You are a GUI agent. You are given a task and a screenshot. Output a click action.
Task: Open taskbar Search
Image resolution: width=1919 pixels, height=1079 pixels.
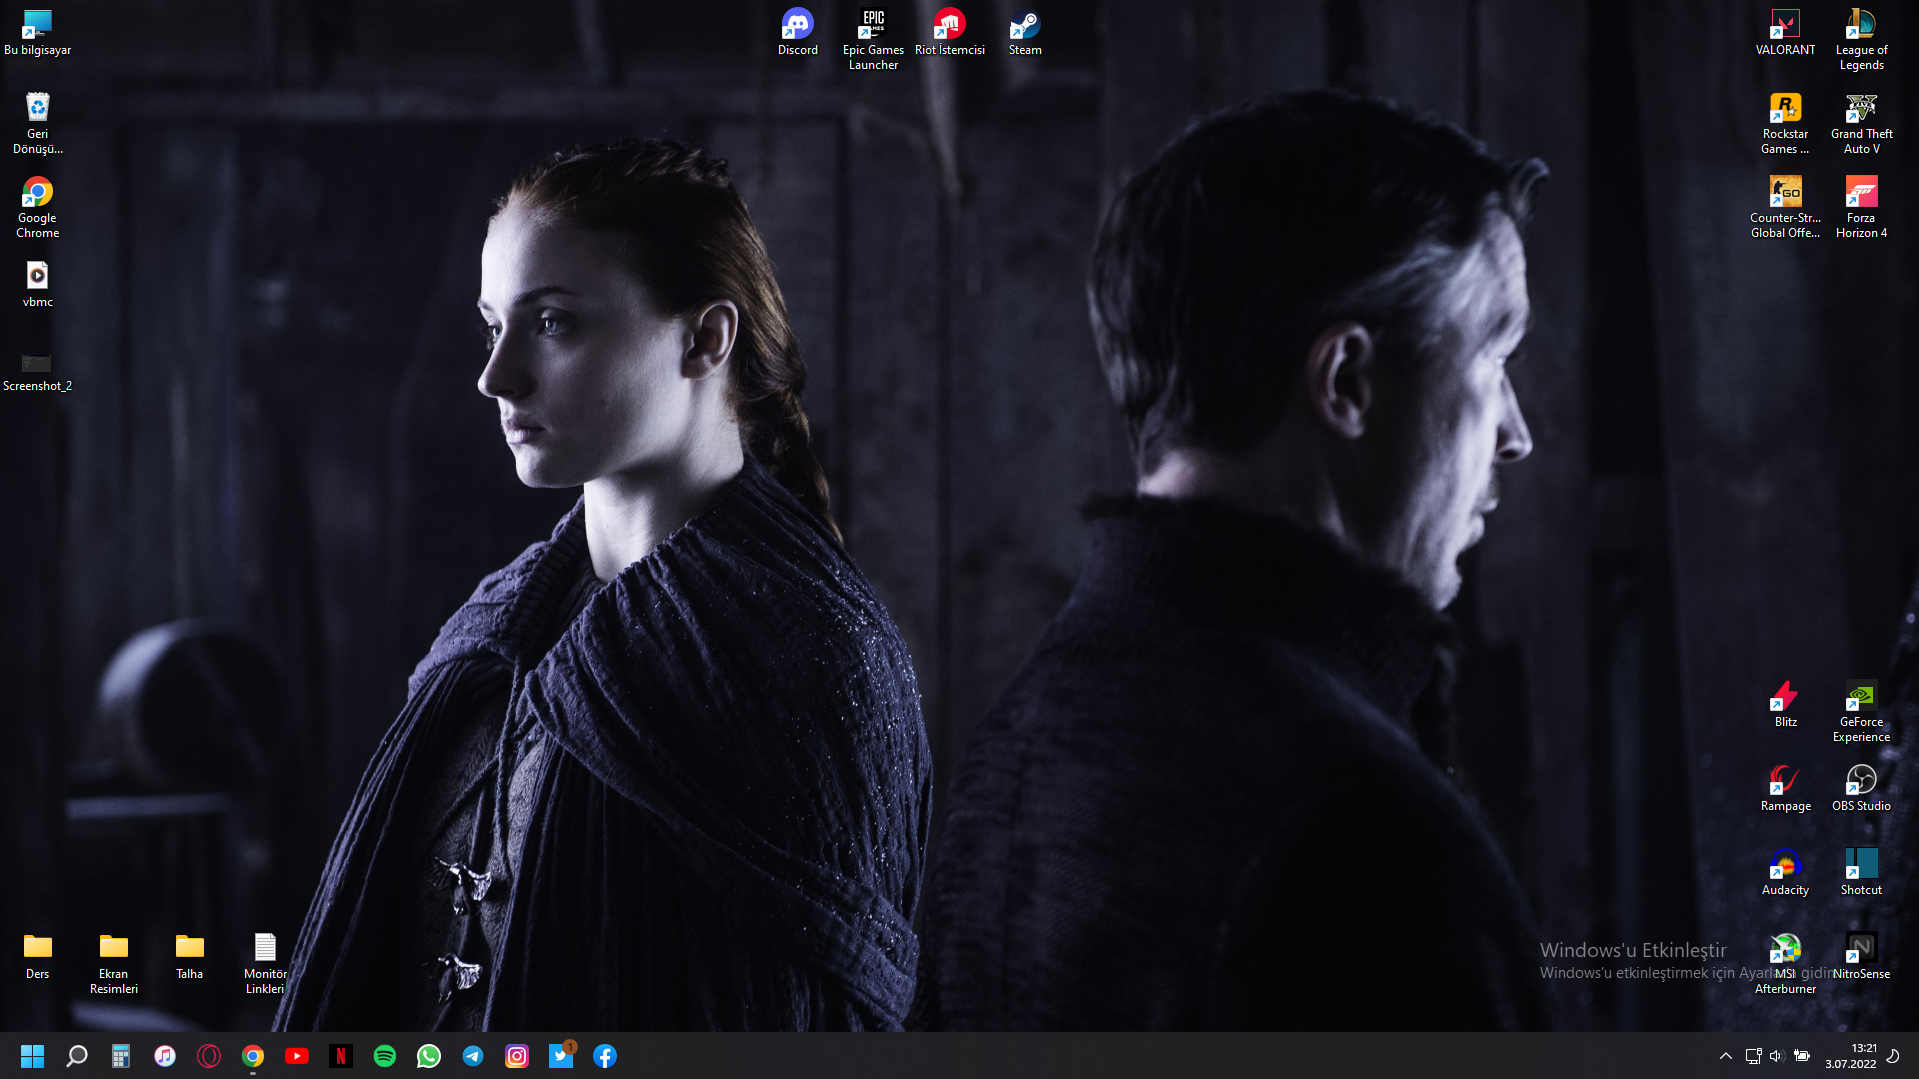tap(77, 1056)
